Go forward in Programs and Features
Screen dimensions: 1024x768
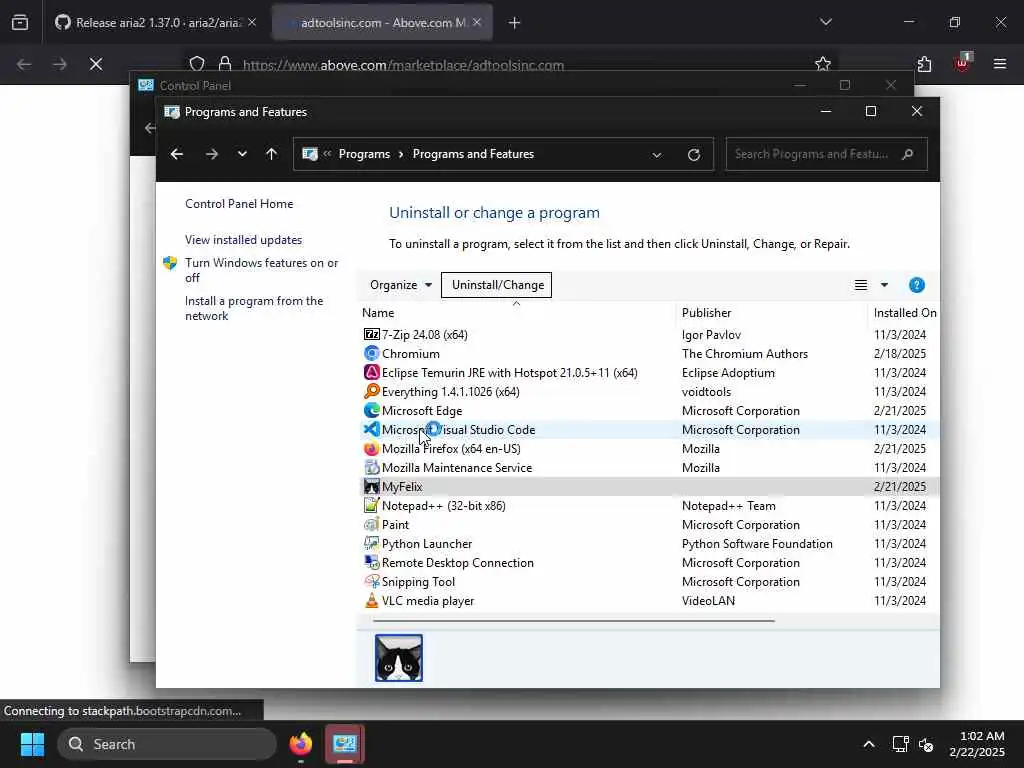212,154
